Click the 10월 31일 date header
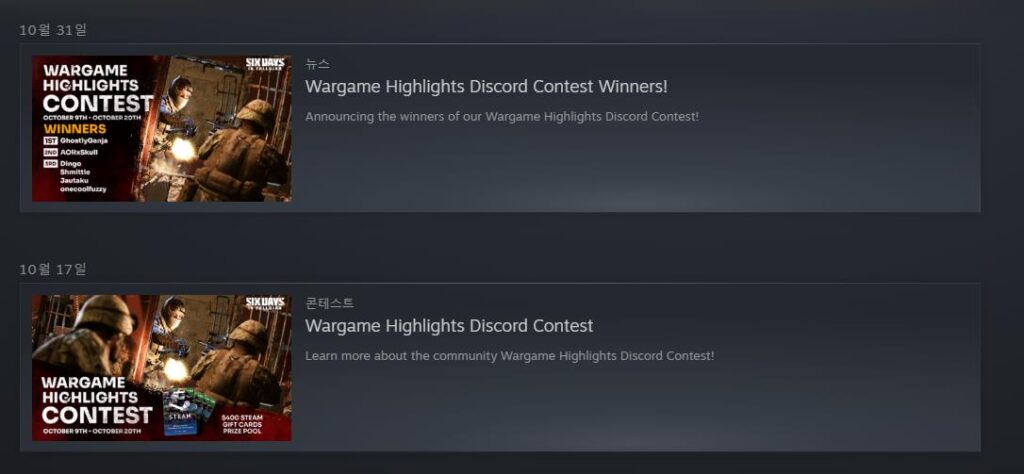The image size is (1024, 474). tap(53, 30)
